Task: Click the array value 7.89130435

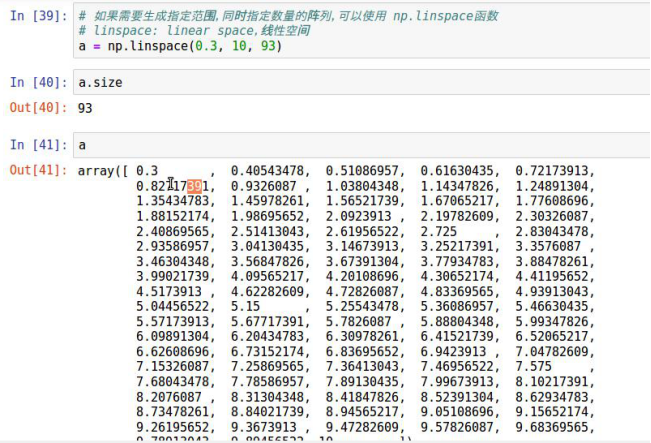Action: (362, 382)
